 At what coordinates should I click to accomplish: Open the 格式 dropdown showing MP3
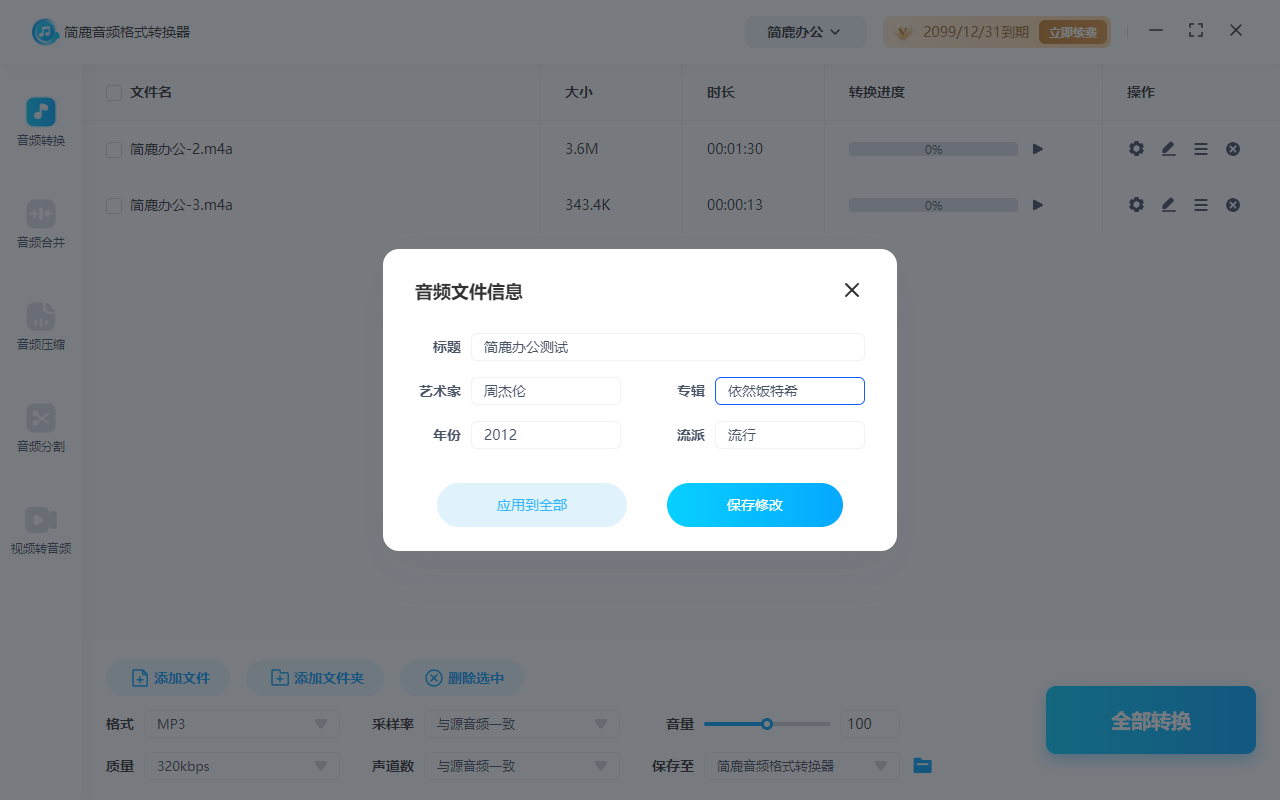point(240,723)
